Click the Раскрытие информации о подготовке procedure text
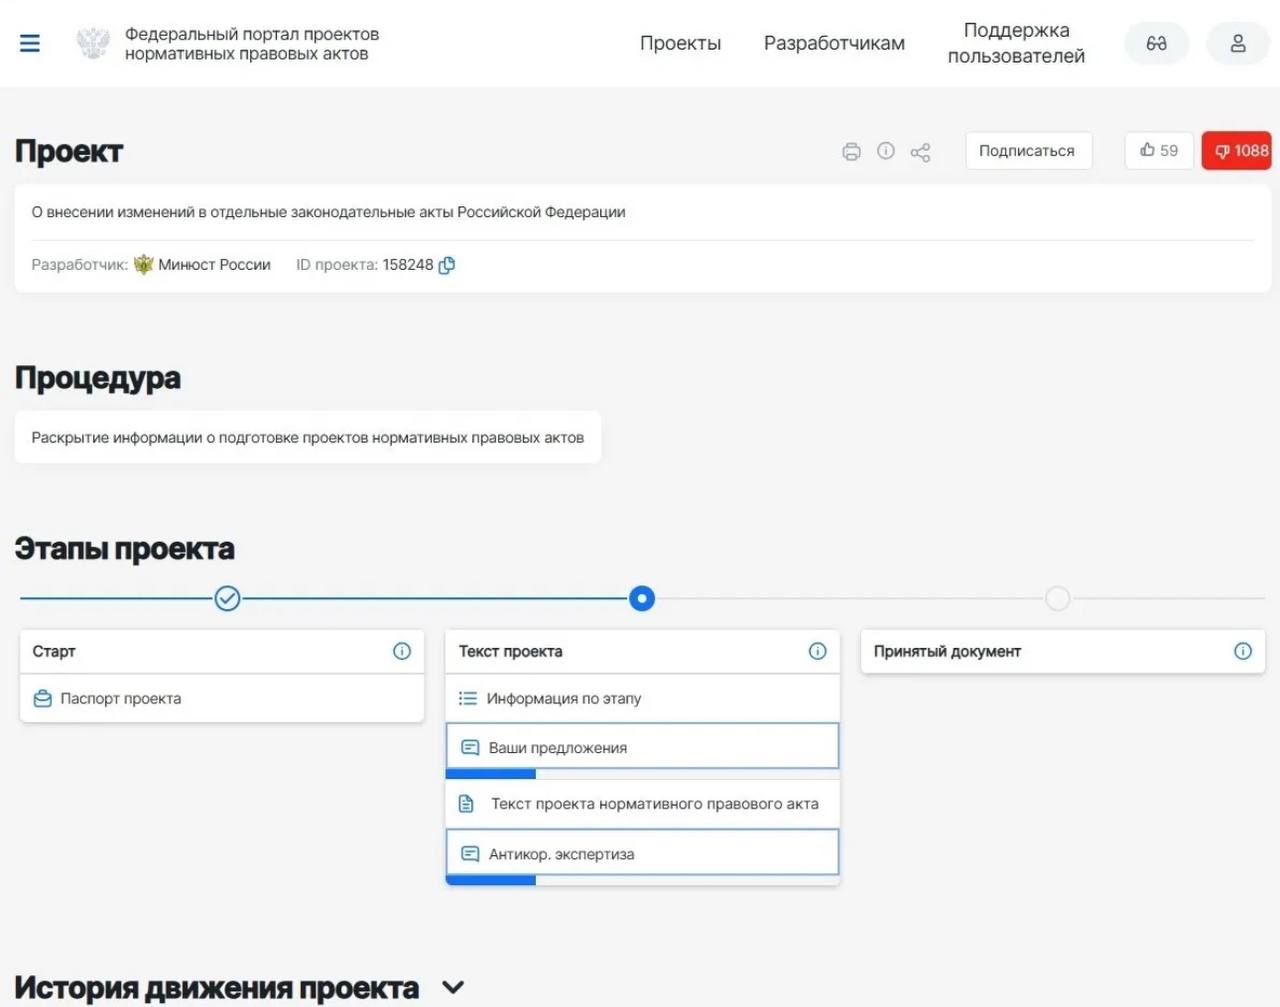Screen dimensions: 1280x1007 click(x=308, y=437)
